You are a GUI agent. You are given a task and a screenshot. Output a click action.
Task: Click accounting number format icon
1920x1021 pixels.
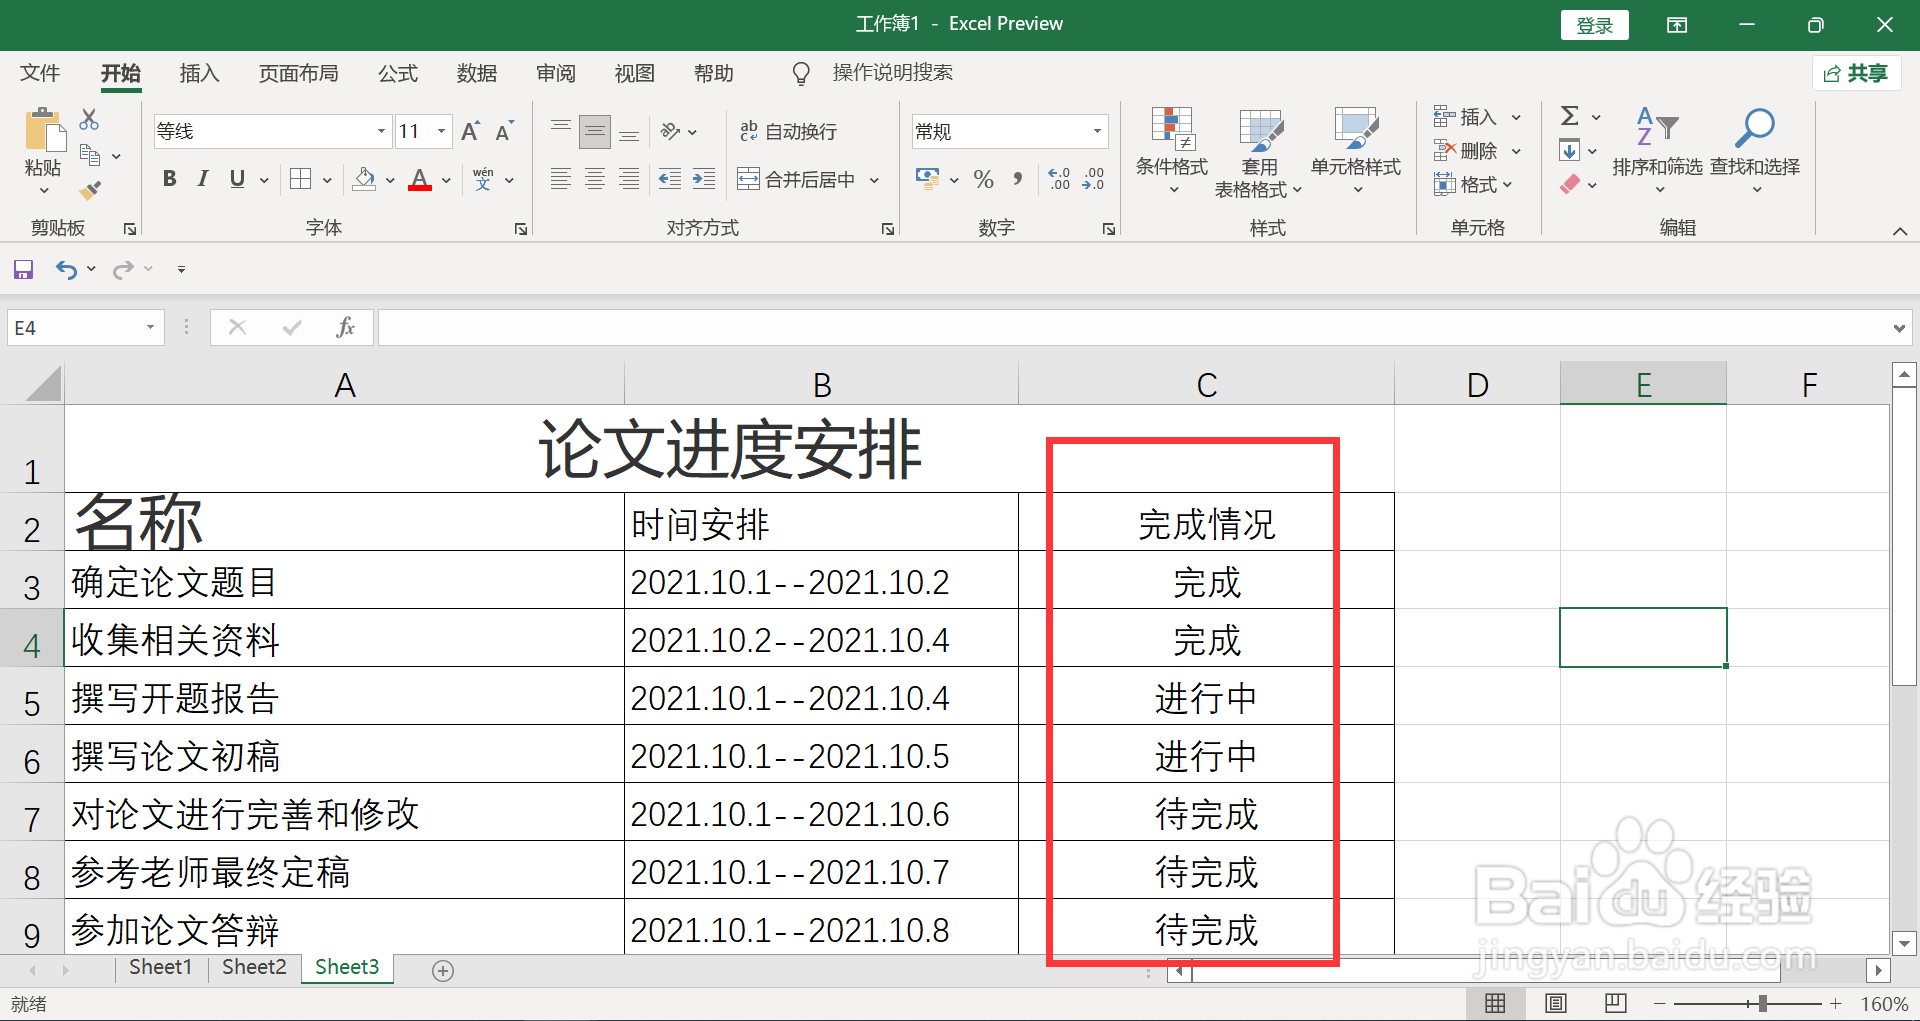[927, 179]
